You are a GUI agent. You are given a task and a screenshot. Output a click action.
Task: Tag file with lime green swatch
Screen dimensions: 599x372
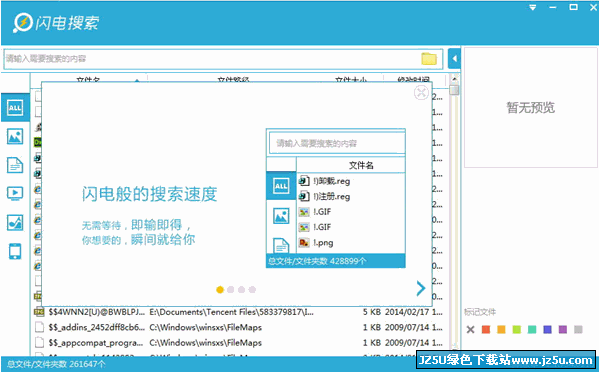point(516,329)
